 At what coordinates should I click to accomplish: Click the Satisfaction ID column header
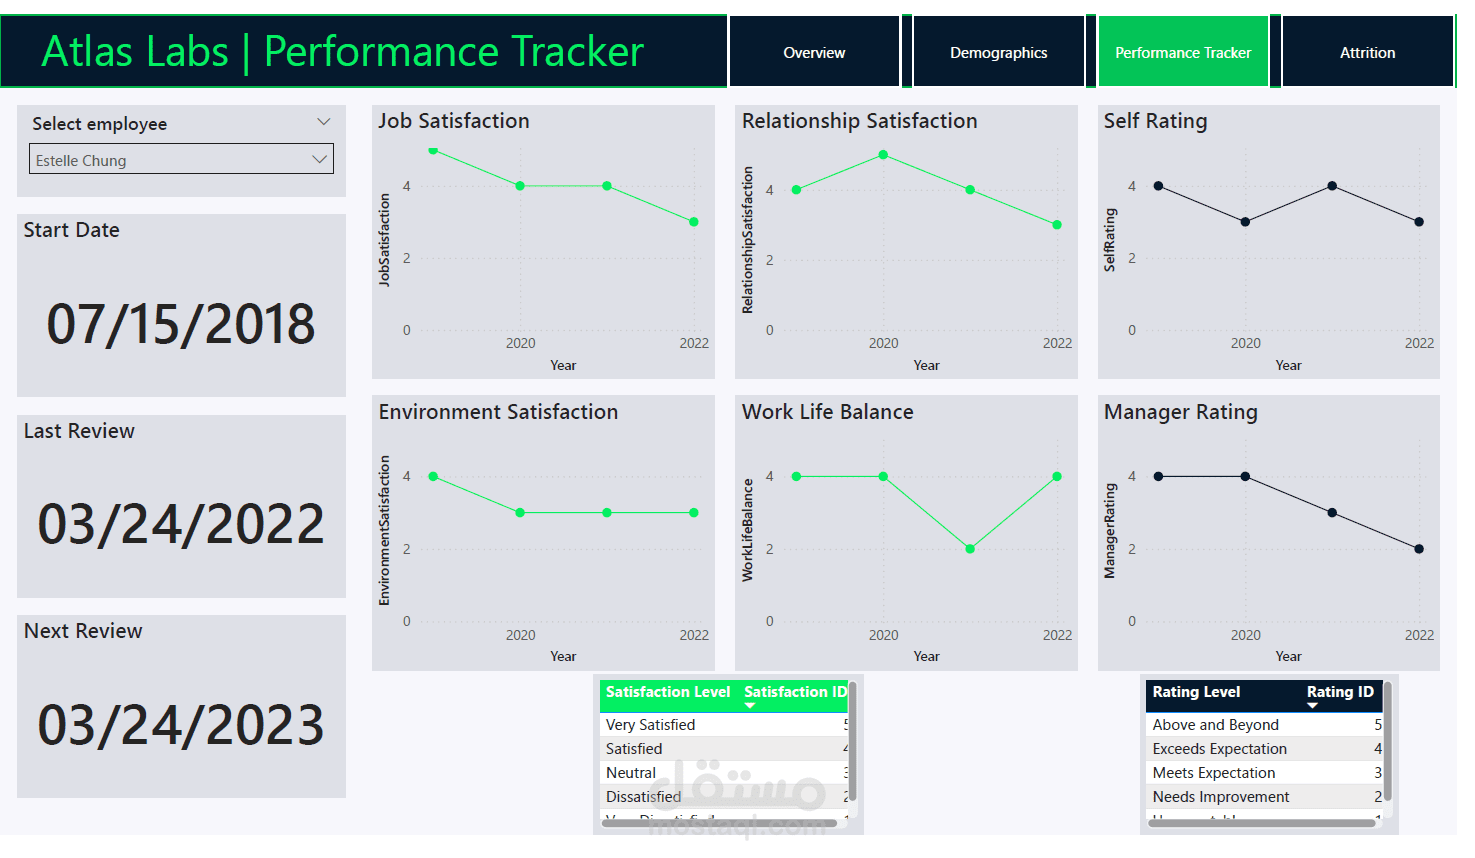[x=795, y=692]
